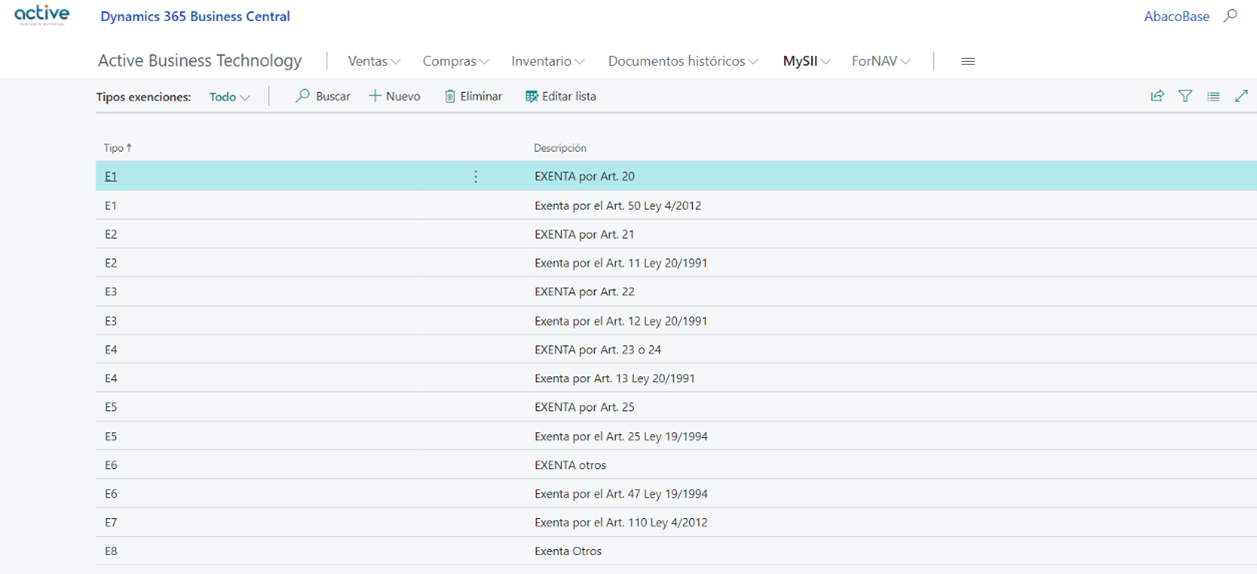Select 'Exenta por el Art. 47 Ley 19/1994'
1257x574 pixels.
point(621,494)
